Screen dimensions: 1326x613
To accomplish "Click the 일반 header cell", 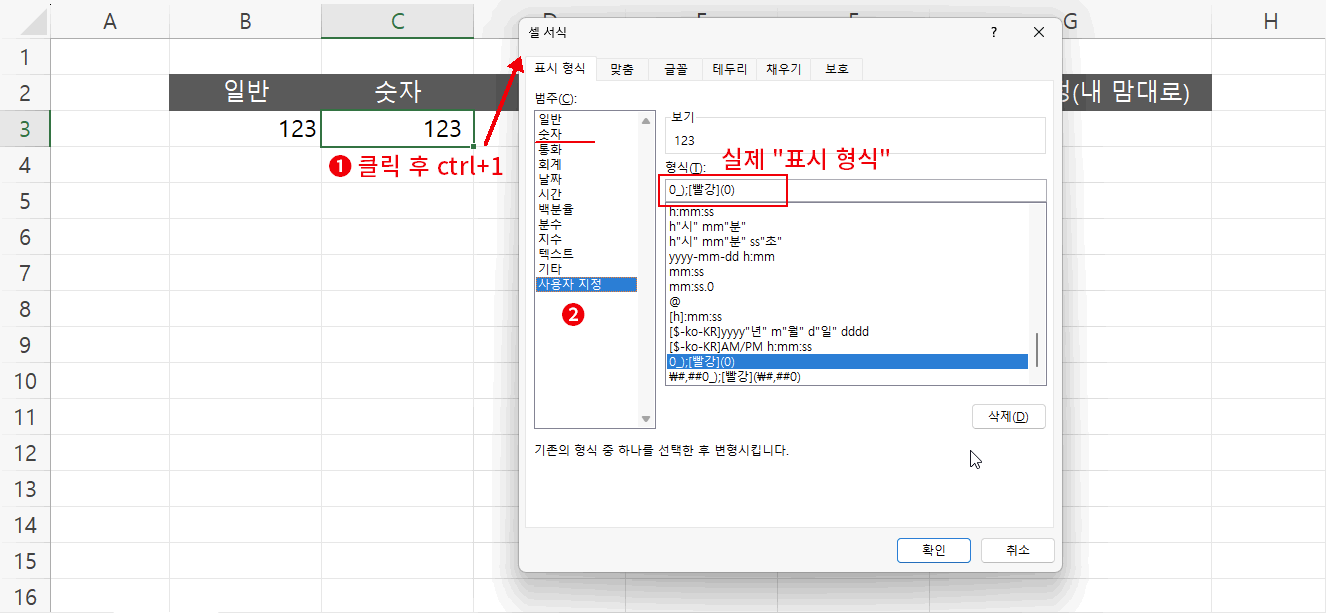I will point(245,93).
